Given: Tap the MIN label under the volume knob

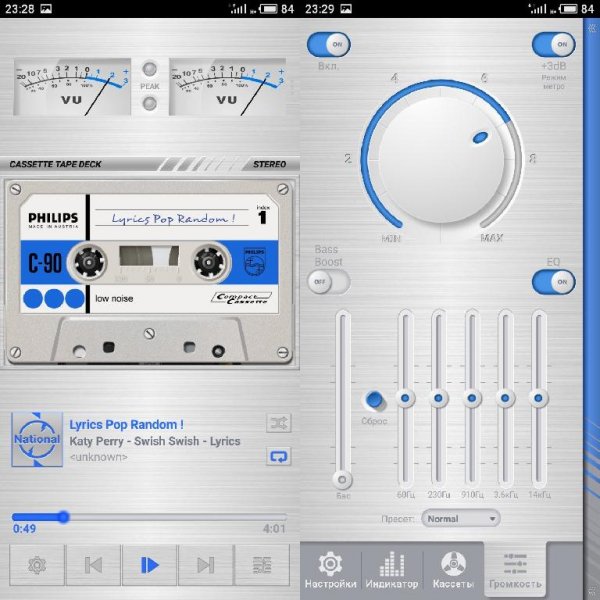Looking at the screenshot, I should 391,239.
